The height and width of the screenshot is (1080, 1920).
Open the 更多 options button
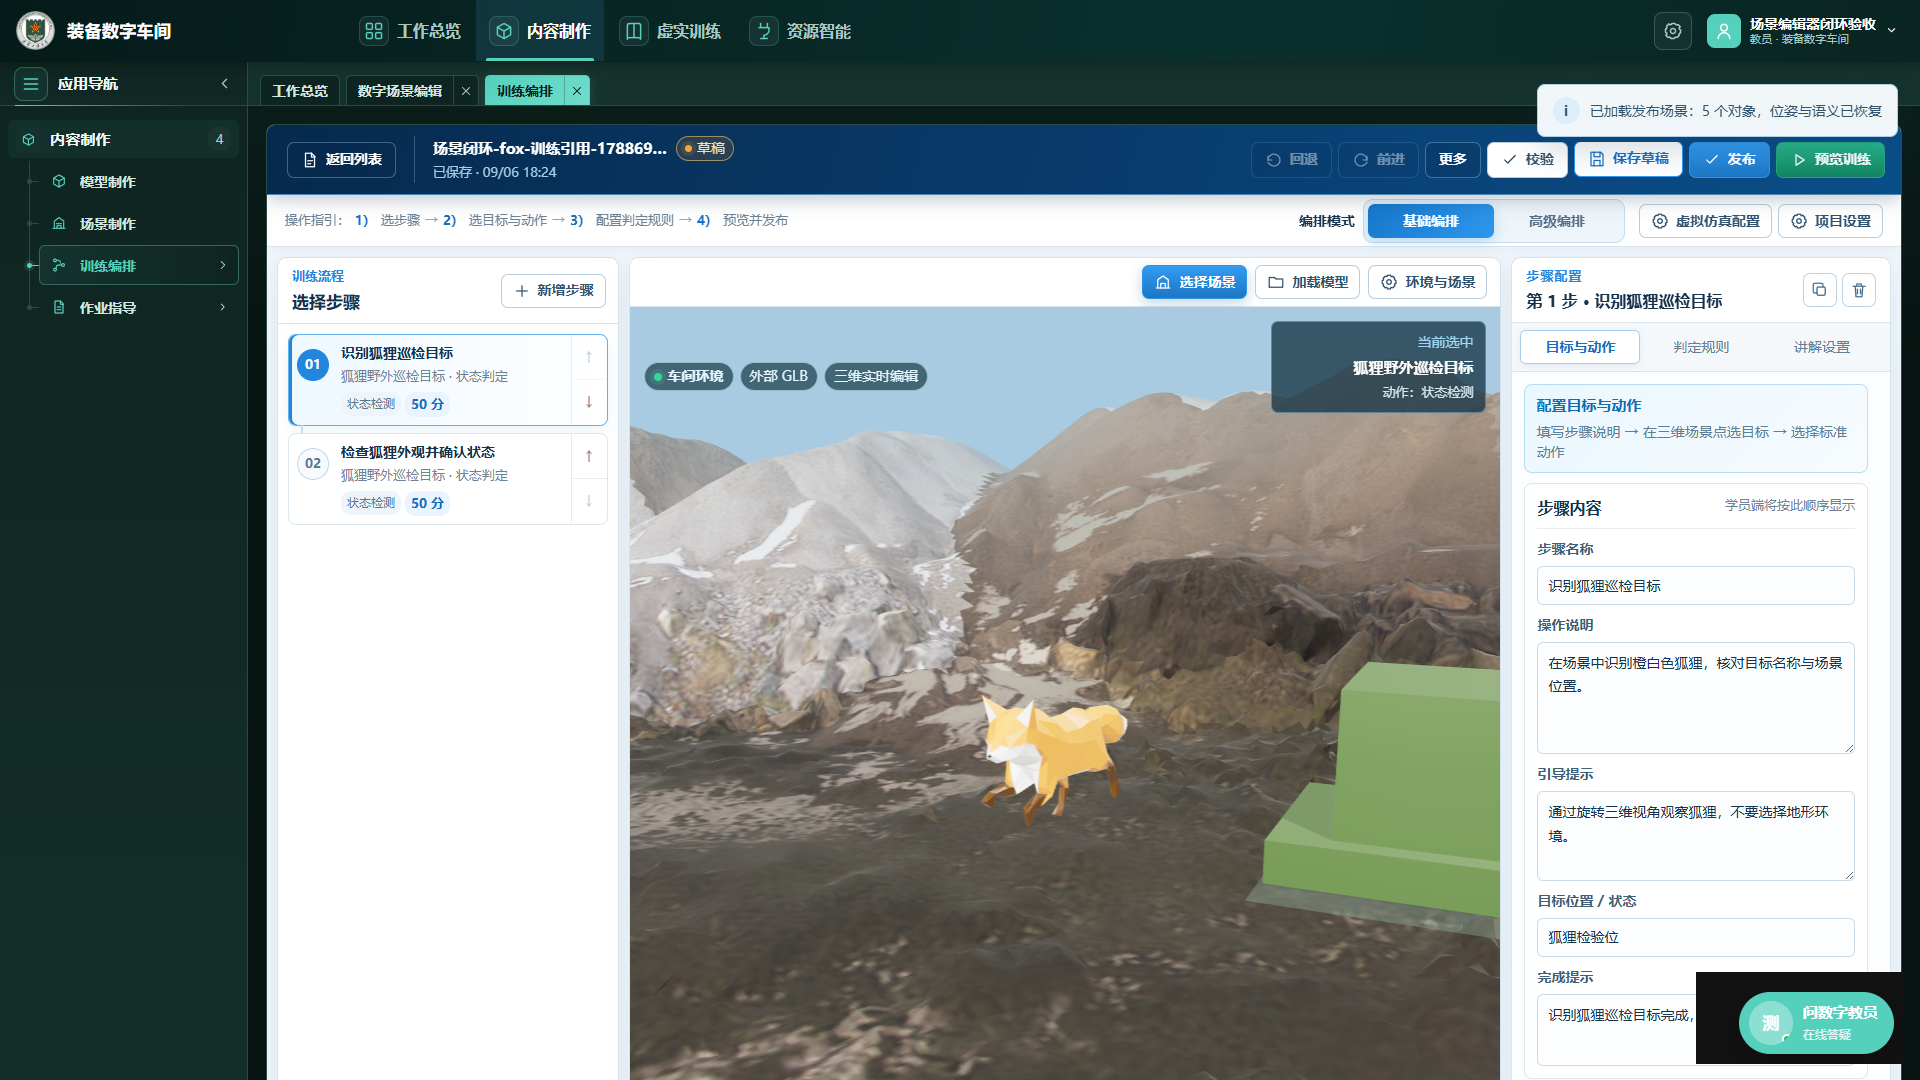pyautogui.click(x=1452, y=160)
